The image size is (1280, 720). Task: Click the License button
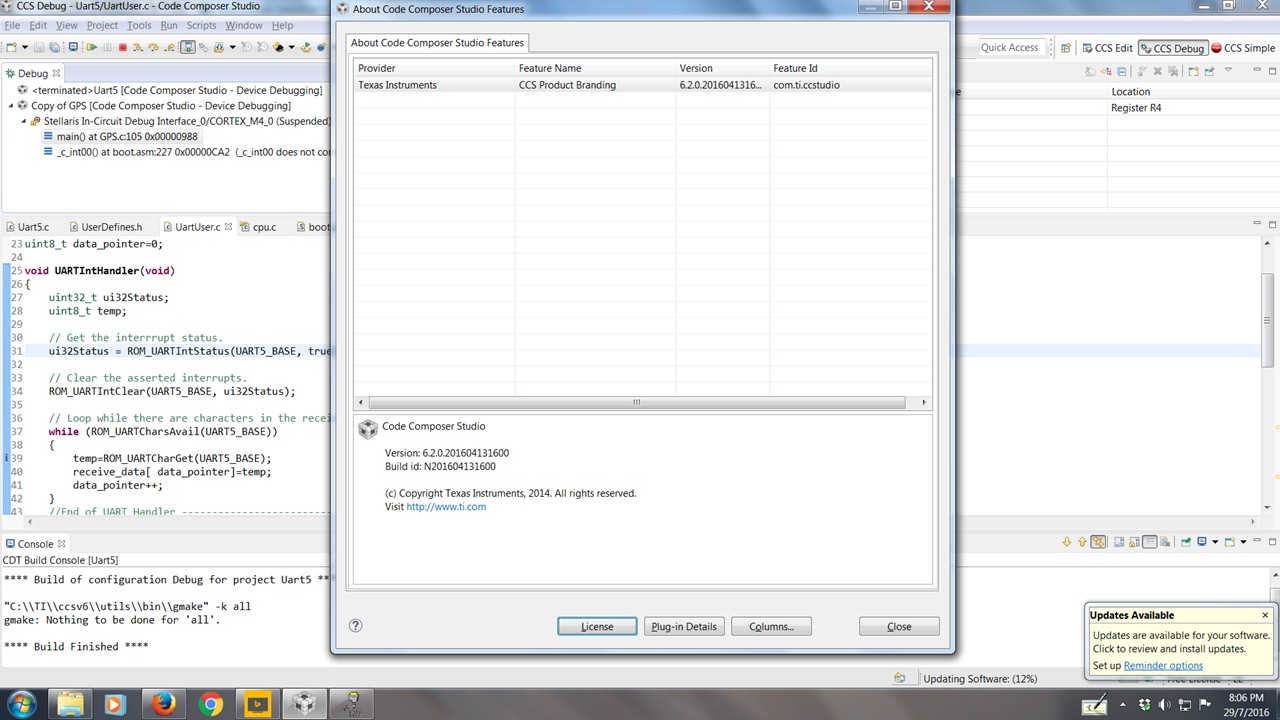click(x=597, y=626)
